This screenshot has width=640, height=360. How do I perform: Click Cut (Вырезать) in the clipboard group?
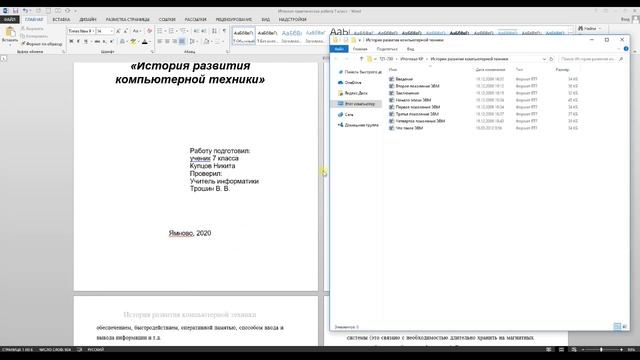click(x=33, y=29)
